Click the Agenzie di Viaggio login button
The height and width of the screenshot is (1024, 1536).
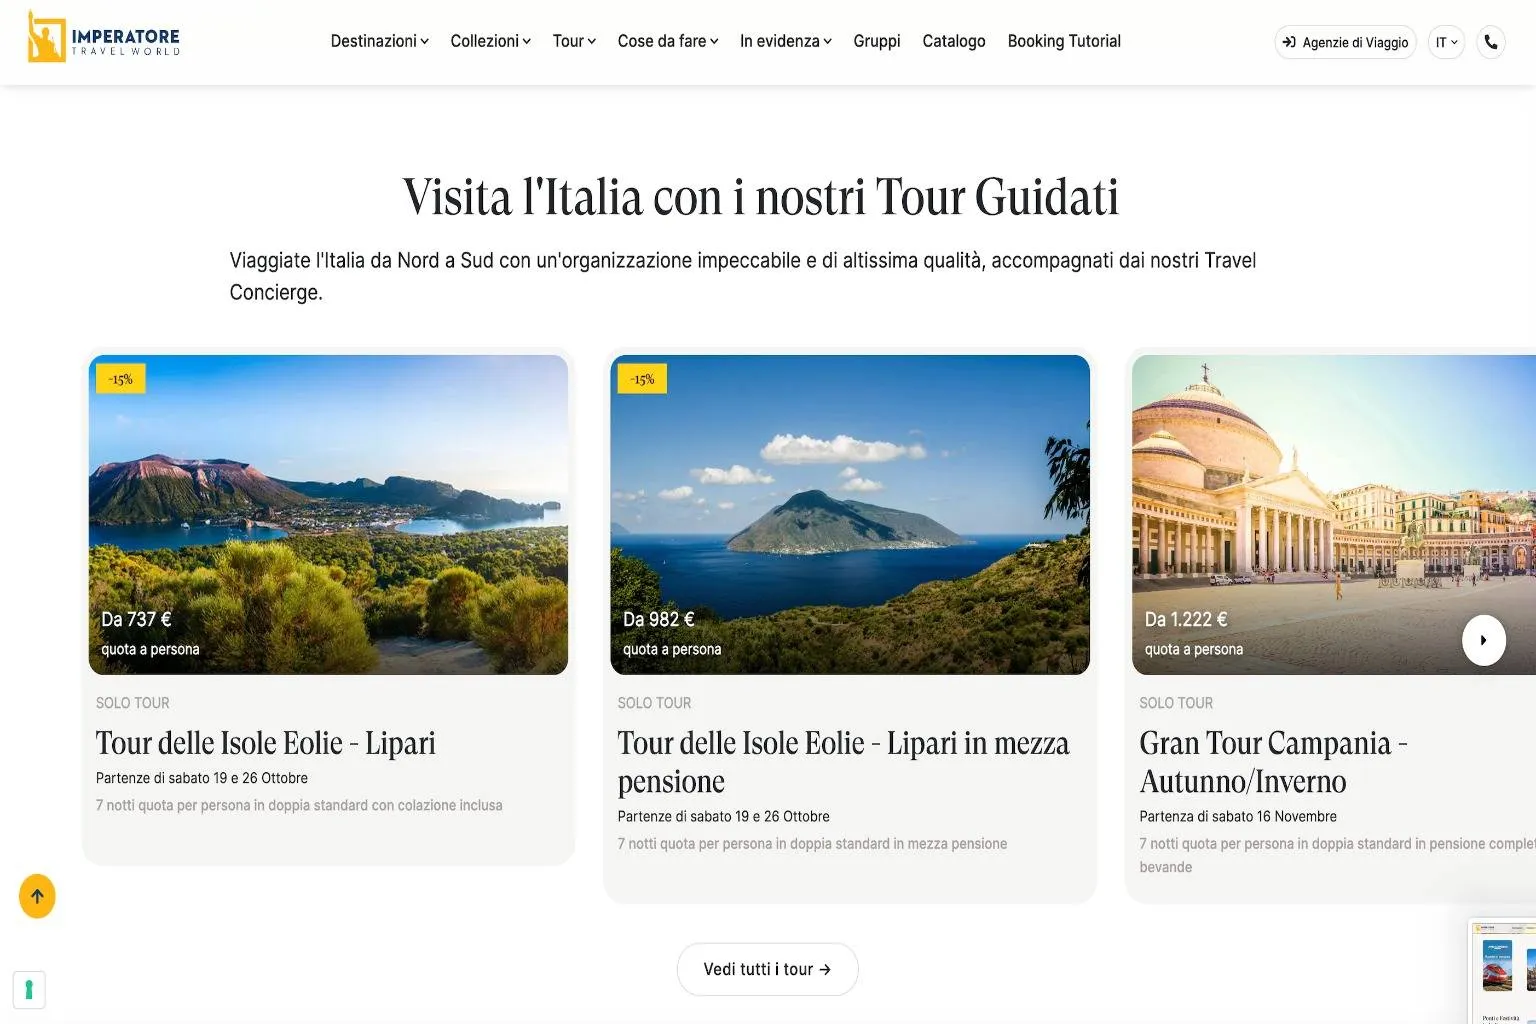(x=1345, y=42)
